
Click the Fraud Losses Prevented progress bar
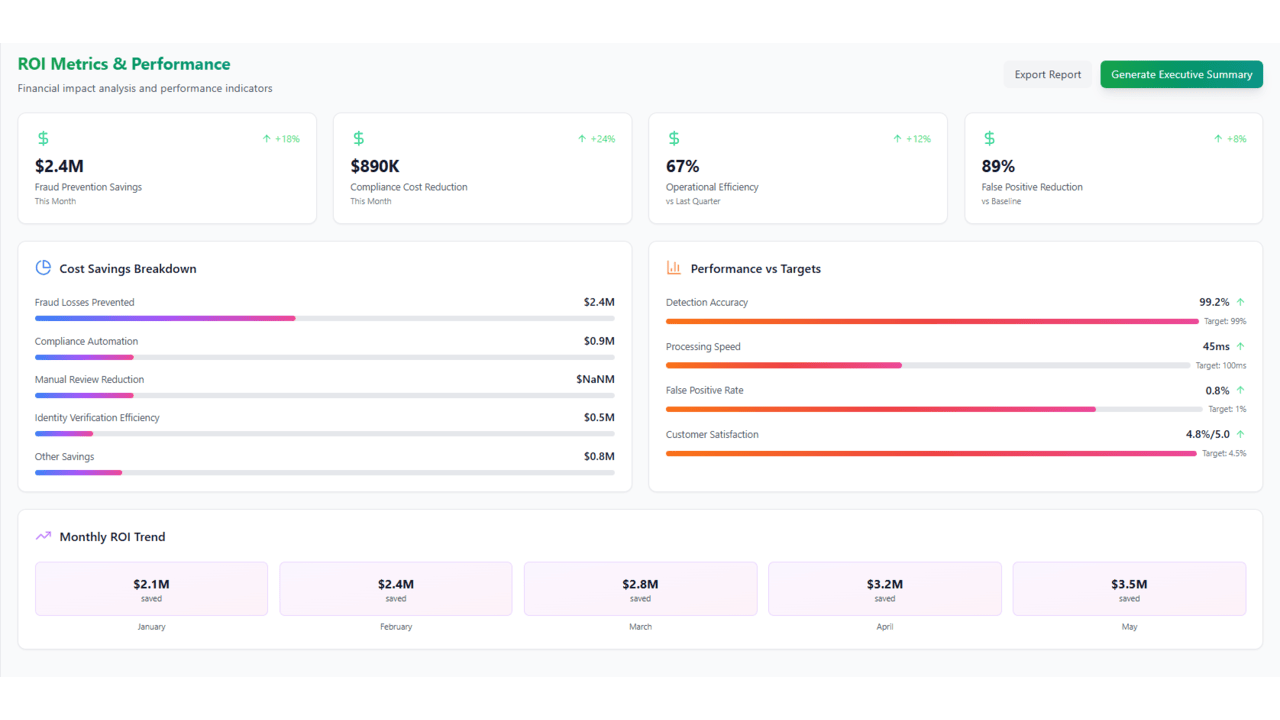[325, 318]
